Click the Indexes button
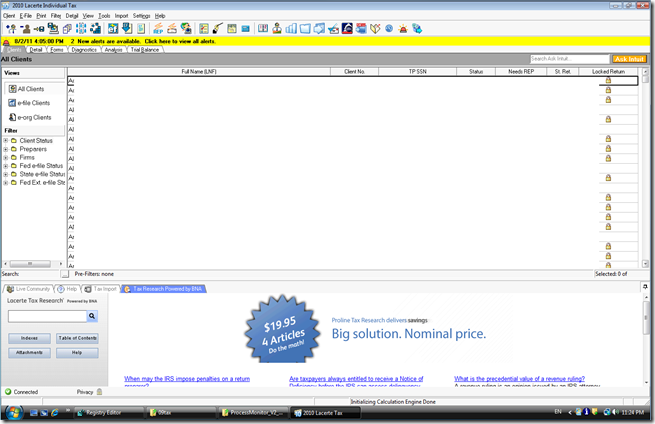 click(29, 338)
